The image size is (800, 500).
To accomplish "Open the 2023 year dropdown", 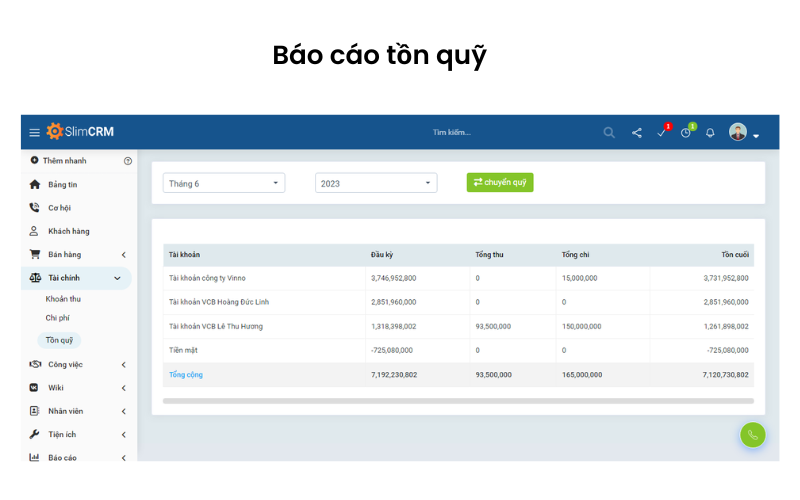I will [x=376, y=183].
